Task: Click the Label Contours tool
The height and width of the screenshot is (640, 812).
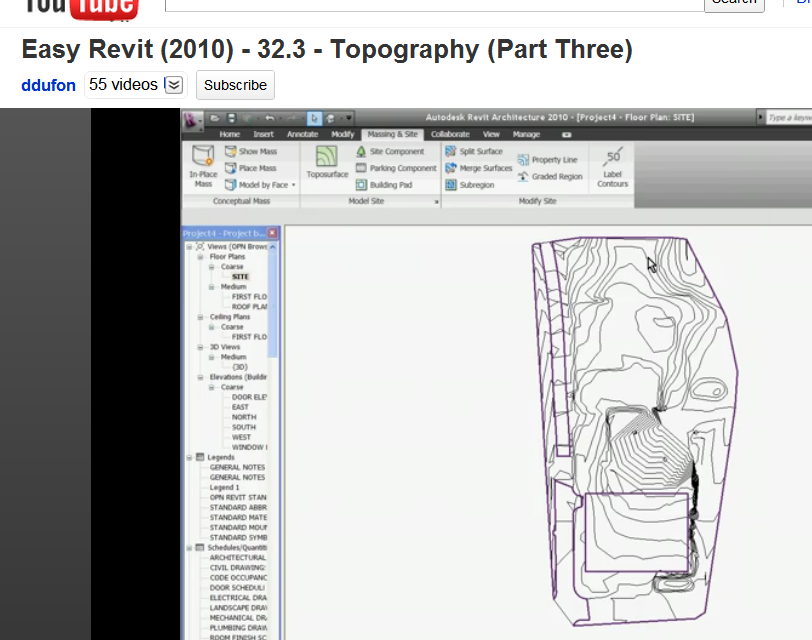Action: coord(613,167)
